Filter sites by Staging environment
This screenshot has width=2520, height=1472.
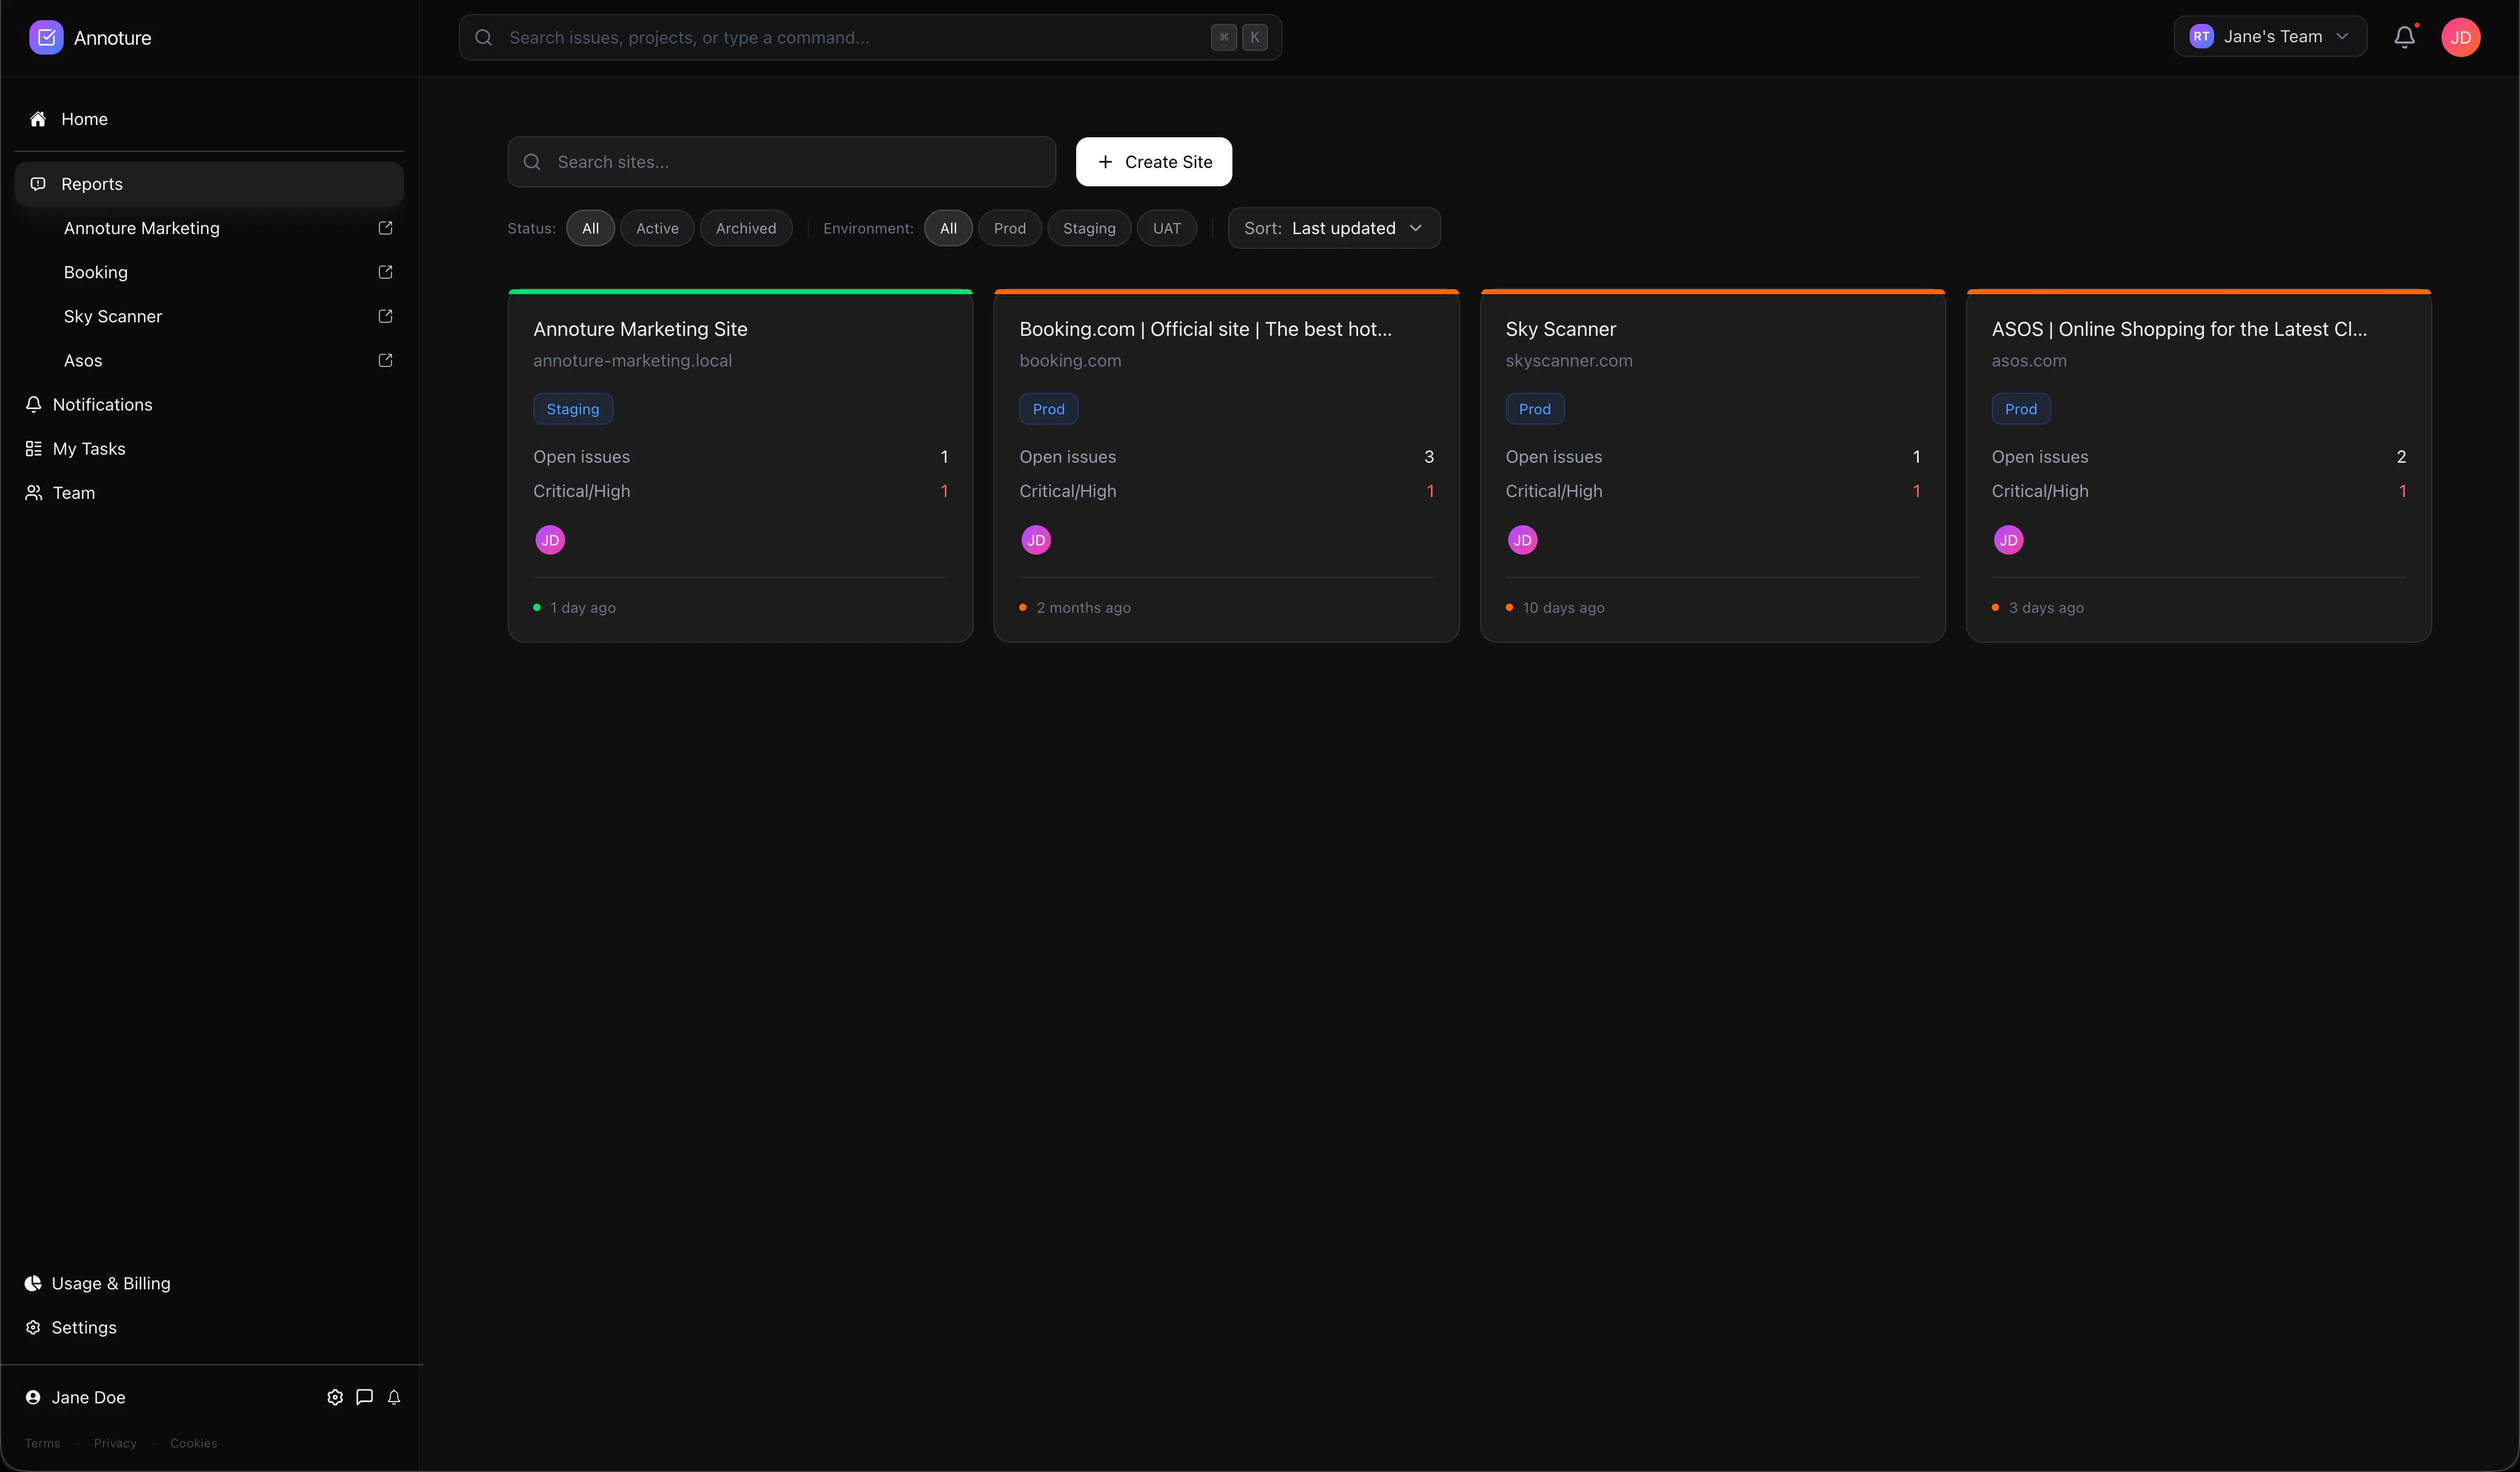pos(1089,228)
